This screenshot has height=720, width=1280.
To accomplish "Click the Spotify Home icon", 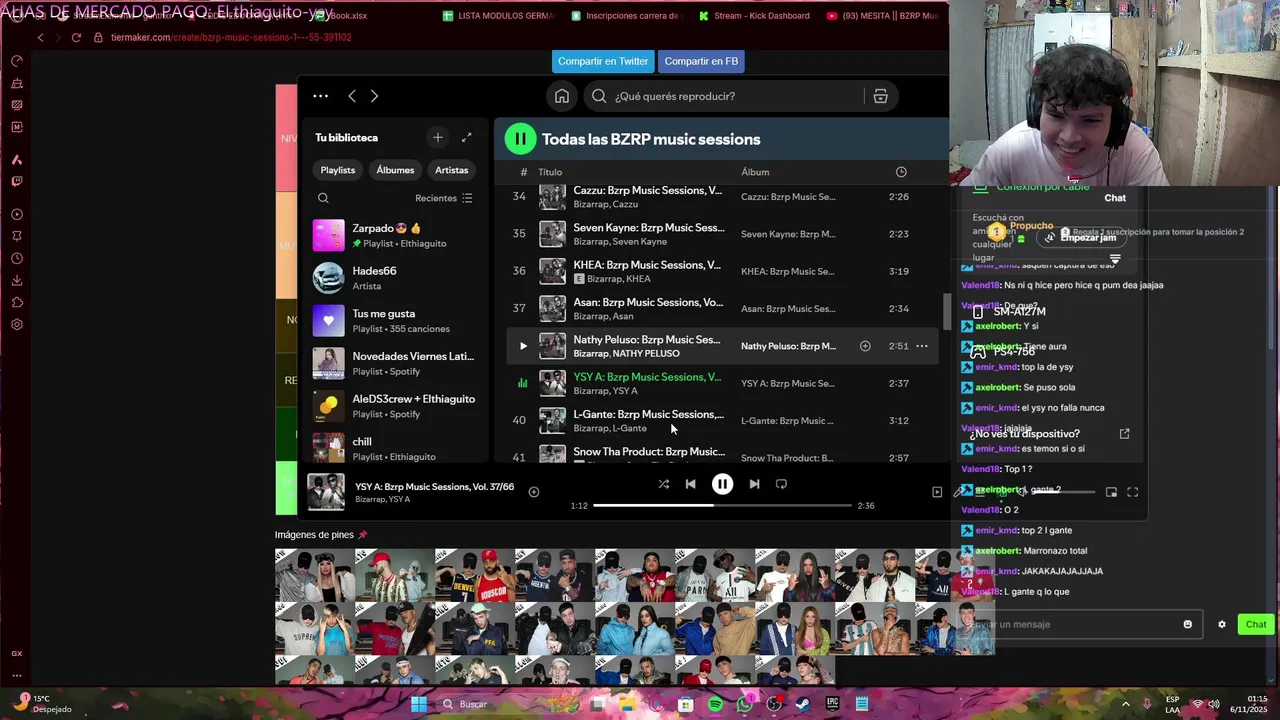I will tap(562, 96).
